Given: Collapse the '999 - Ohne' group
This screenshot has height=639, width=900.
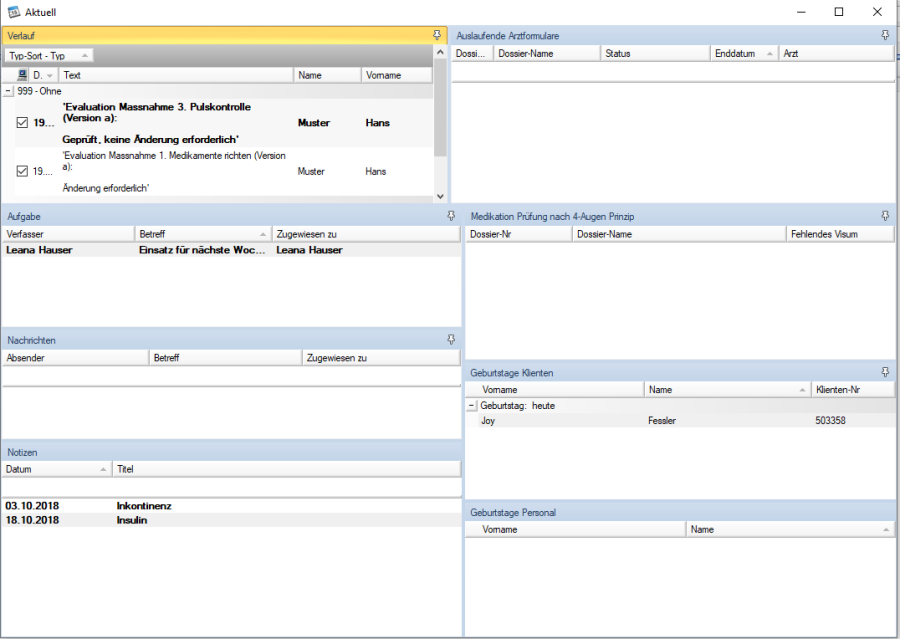Looking at the screenshot, I should 9,91.
